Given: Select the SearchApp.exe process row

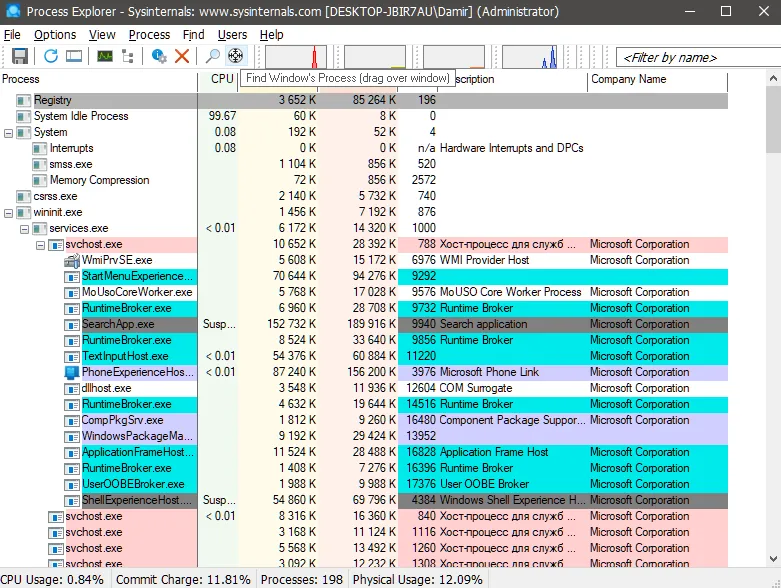Looking at the screenshot, I should click(x=118, y=324).
